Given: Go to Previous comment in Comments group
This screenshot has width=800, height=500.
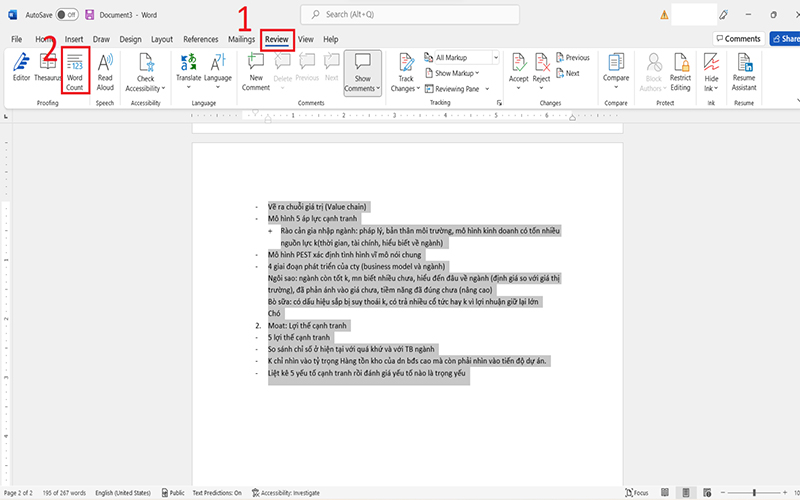Looking at the screenshot, I should pyautogui.click(x=307, y=67).
